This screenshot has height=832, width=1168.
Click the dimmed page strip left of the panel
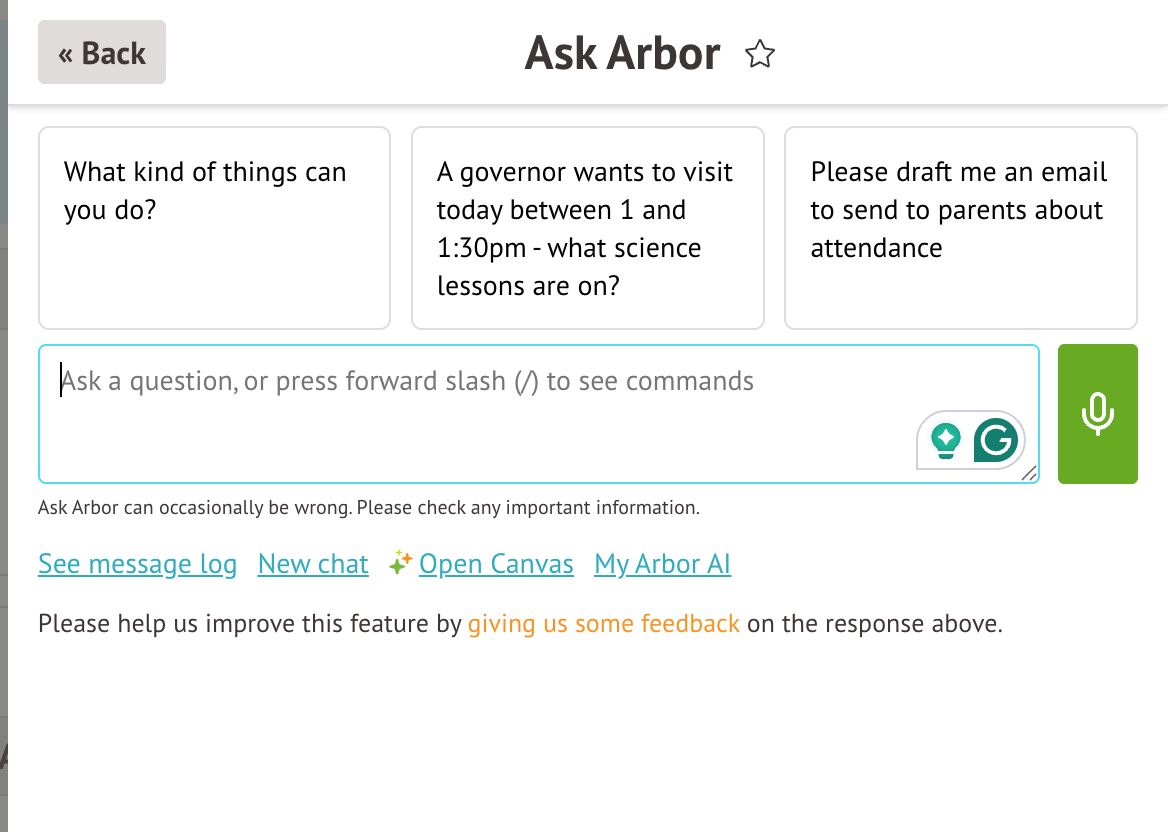point(3,400)
